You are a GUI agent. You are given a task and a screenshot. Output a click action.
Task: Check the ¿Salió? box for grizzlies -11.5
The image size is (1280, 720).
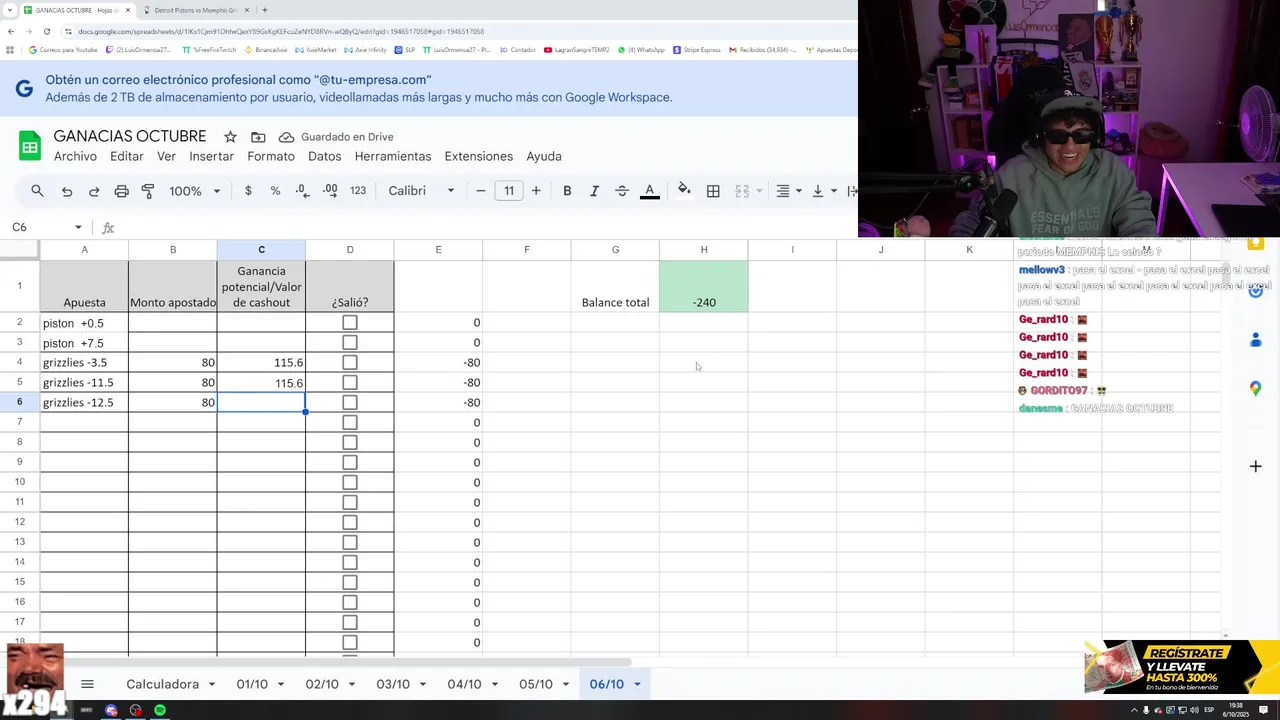pyautogui.click(x=350, y=383)
